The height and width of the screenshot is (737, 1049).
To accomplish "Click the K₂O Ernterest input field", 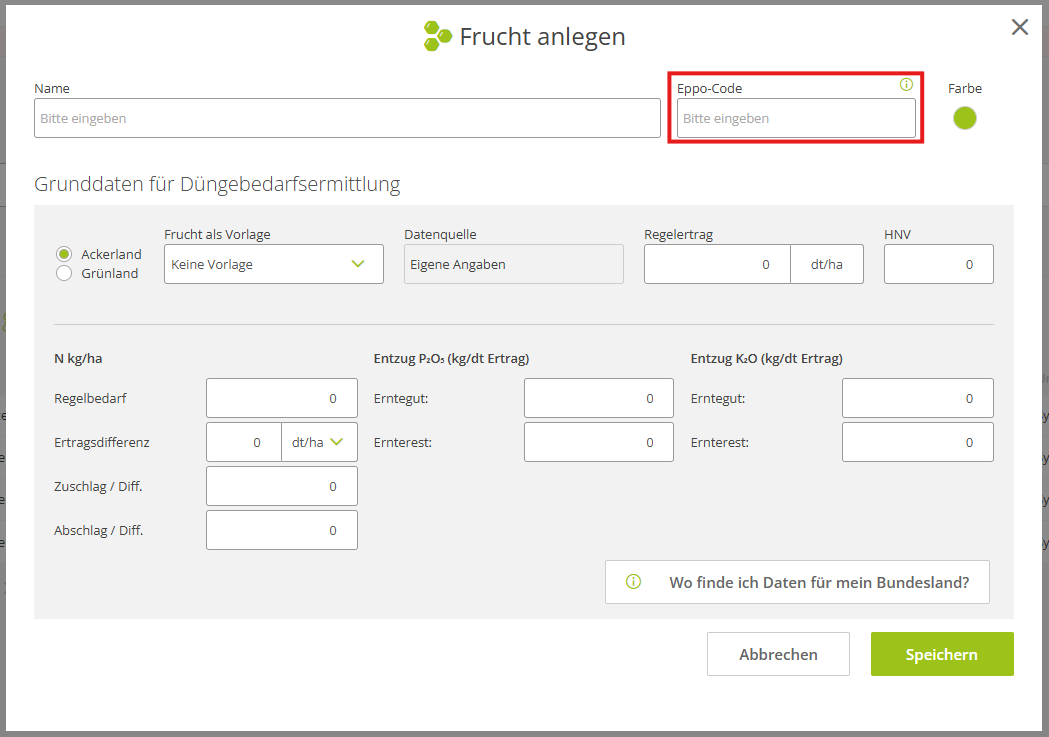I will [x=917, y=442].
